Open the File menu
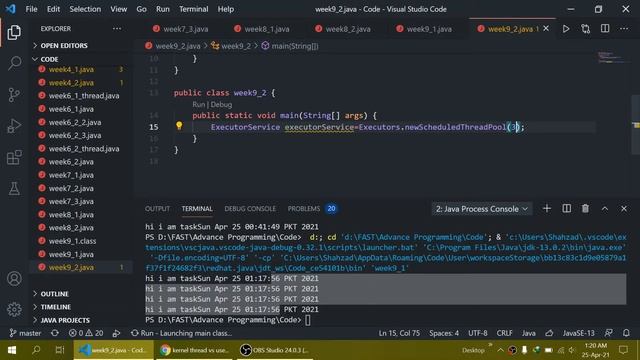The width and height of the screenshot is (640, 360). (31, 9)
